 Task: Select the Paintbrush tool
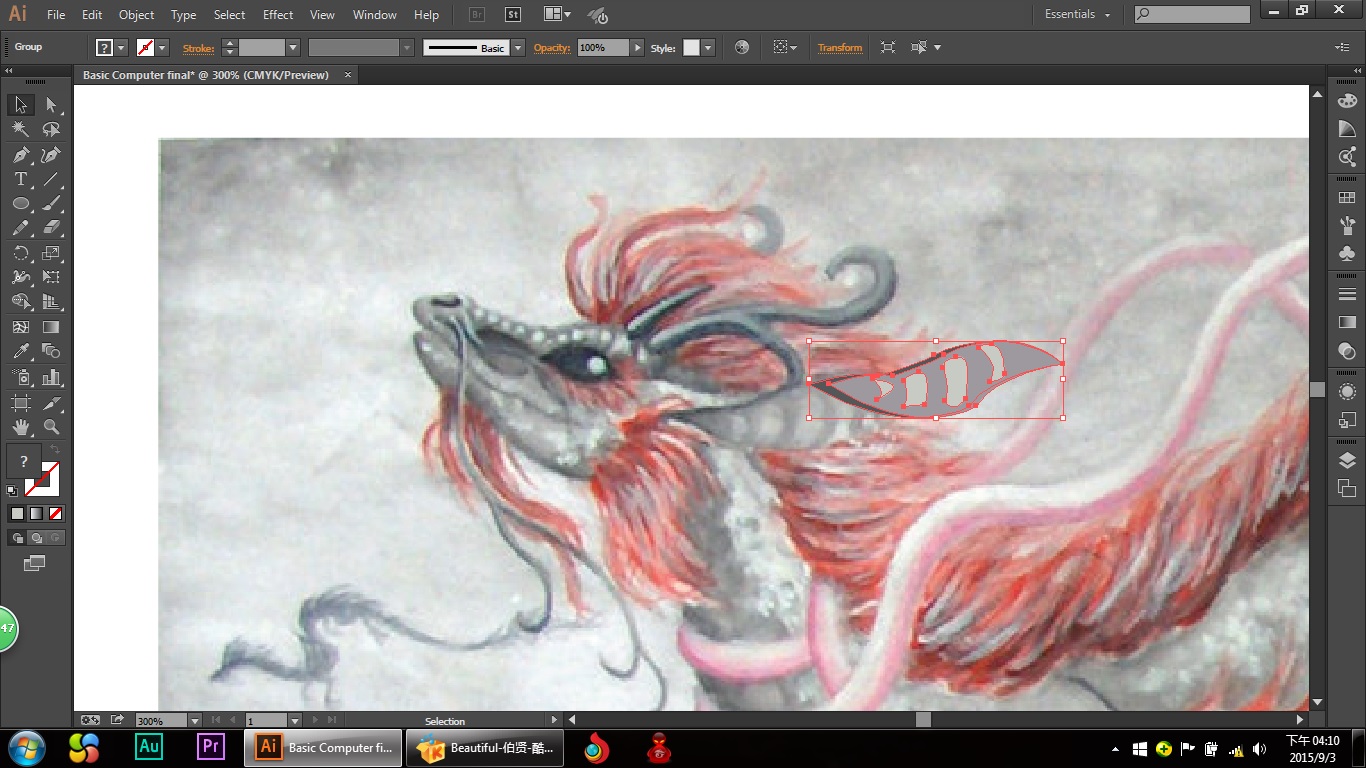pos(52,204)
